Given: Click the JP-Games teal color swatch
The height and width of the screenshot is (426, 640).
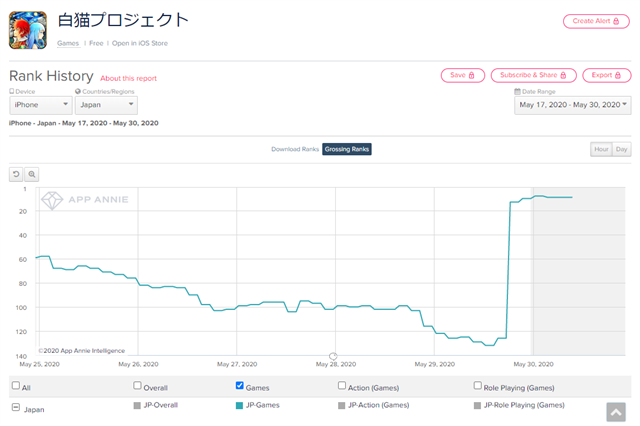Looking at the screenshot, I should pos(240,406).
